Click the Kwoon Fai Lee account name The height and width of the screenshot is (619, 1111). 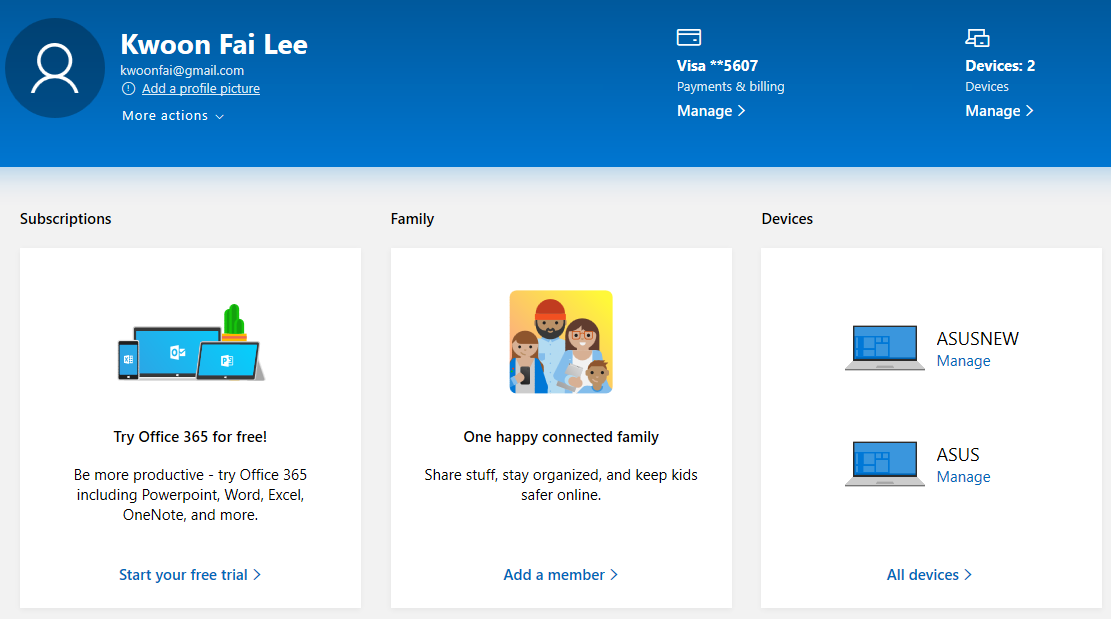tap(214, 44)
